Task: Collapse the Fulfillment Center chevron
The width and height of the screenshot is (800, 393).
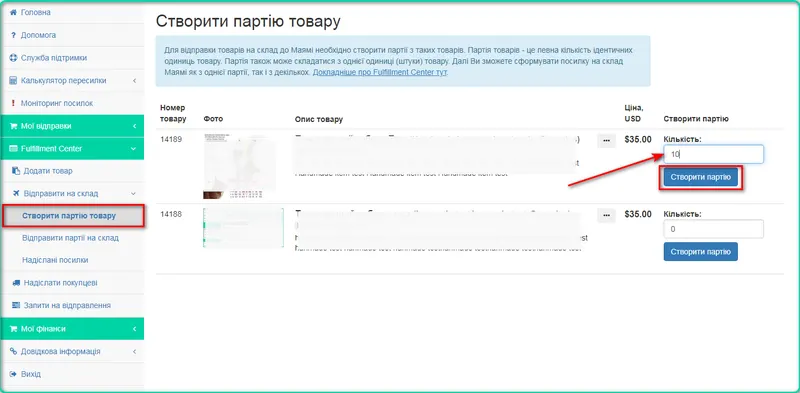Action: pos(134,149)
